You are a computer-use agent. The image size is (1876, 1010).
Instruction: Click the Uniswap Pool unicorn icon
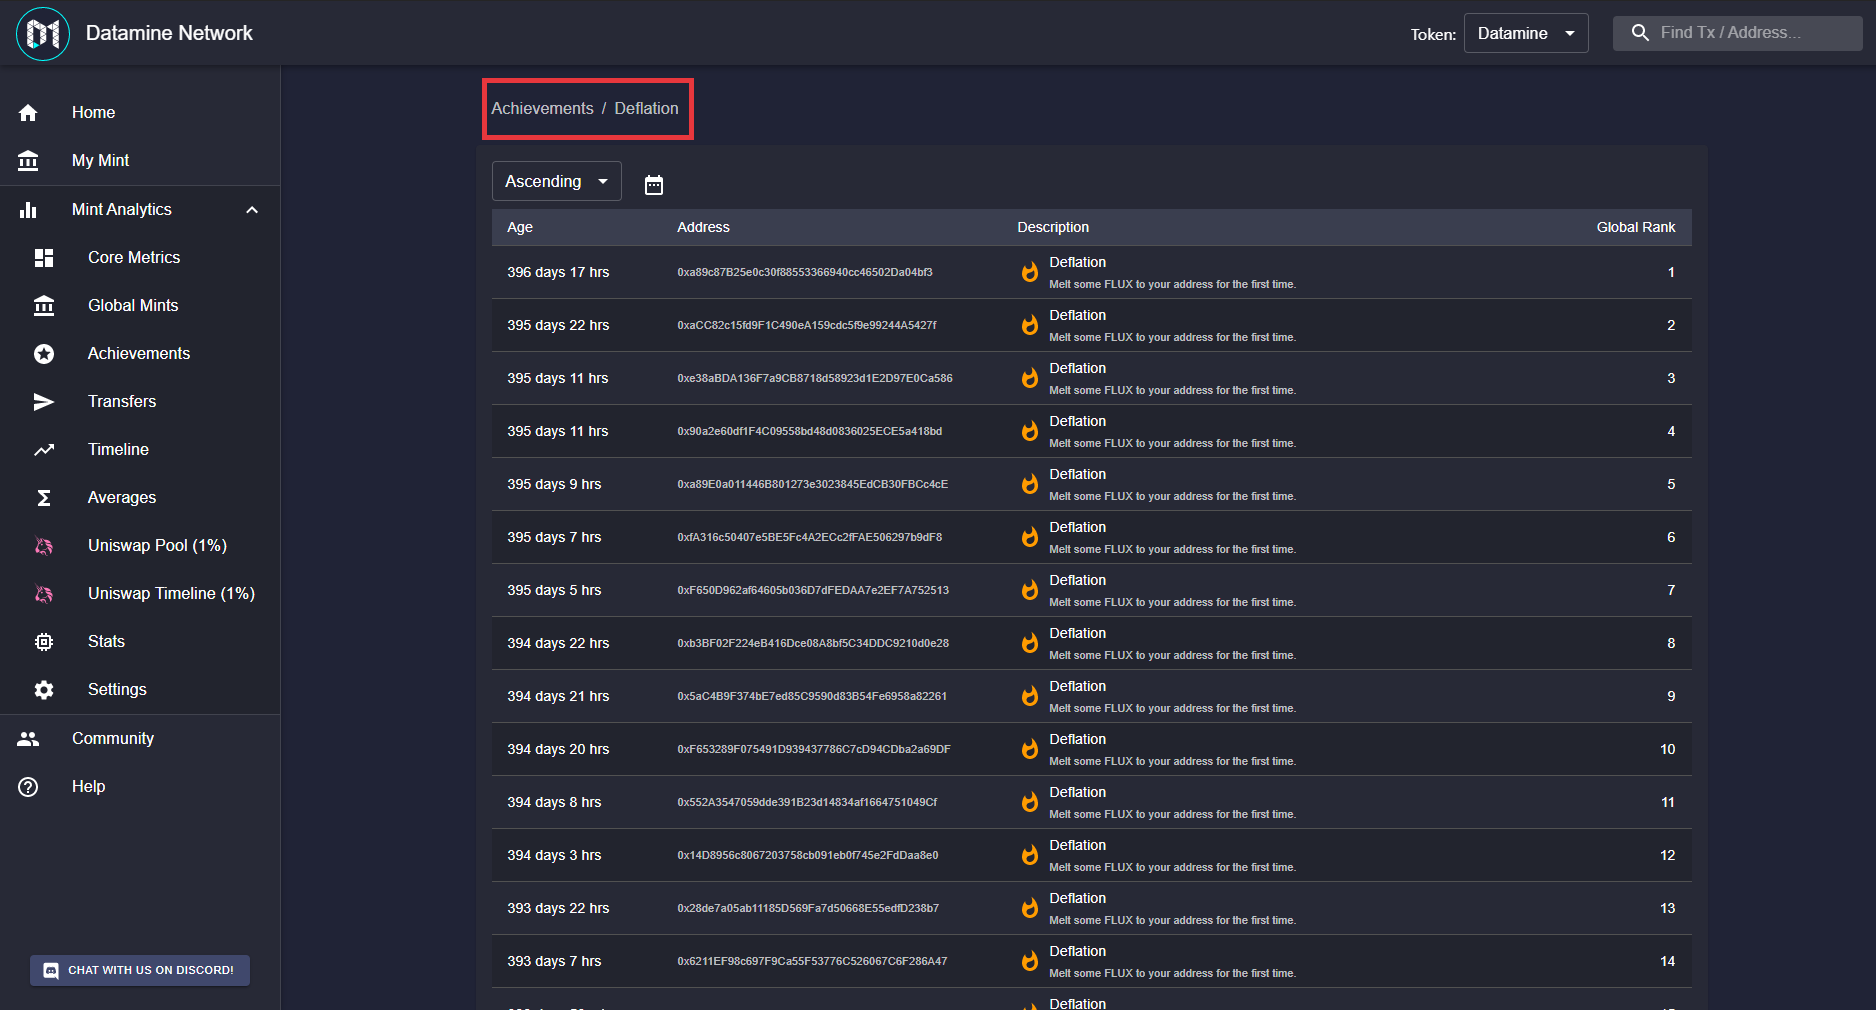[x=44, y=546]
